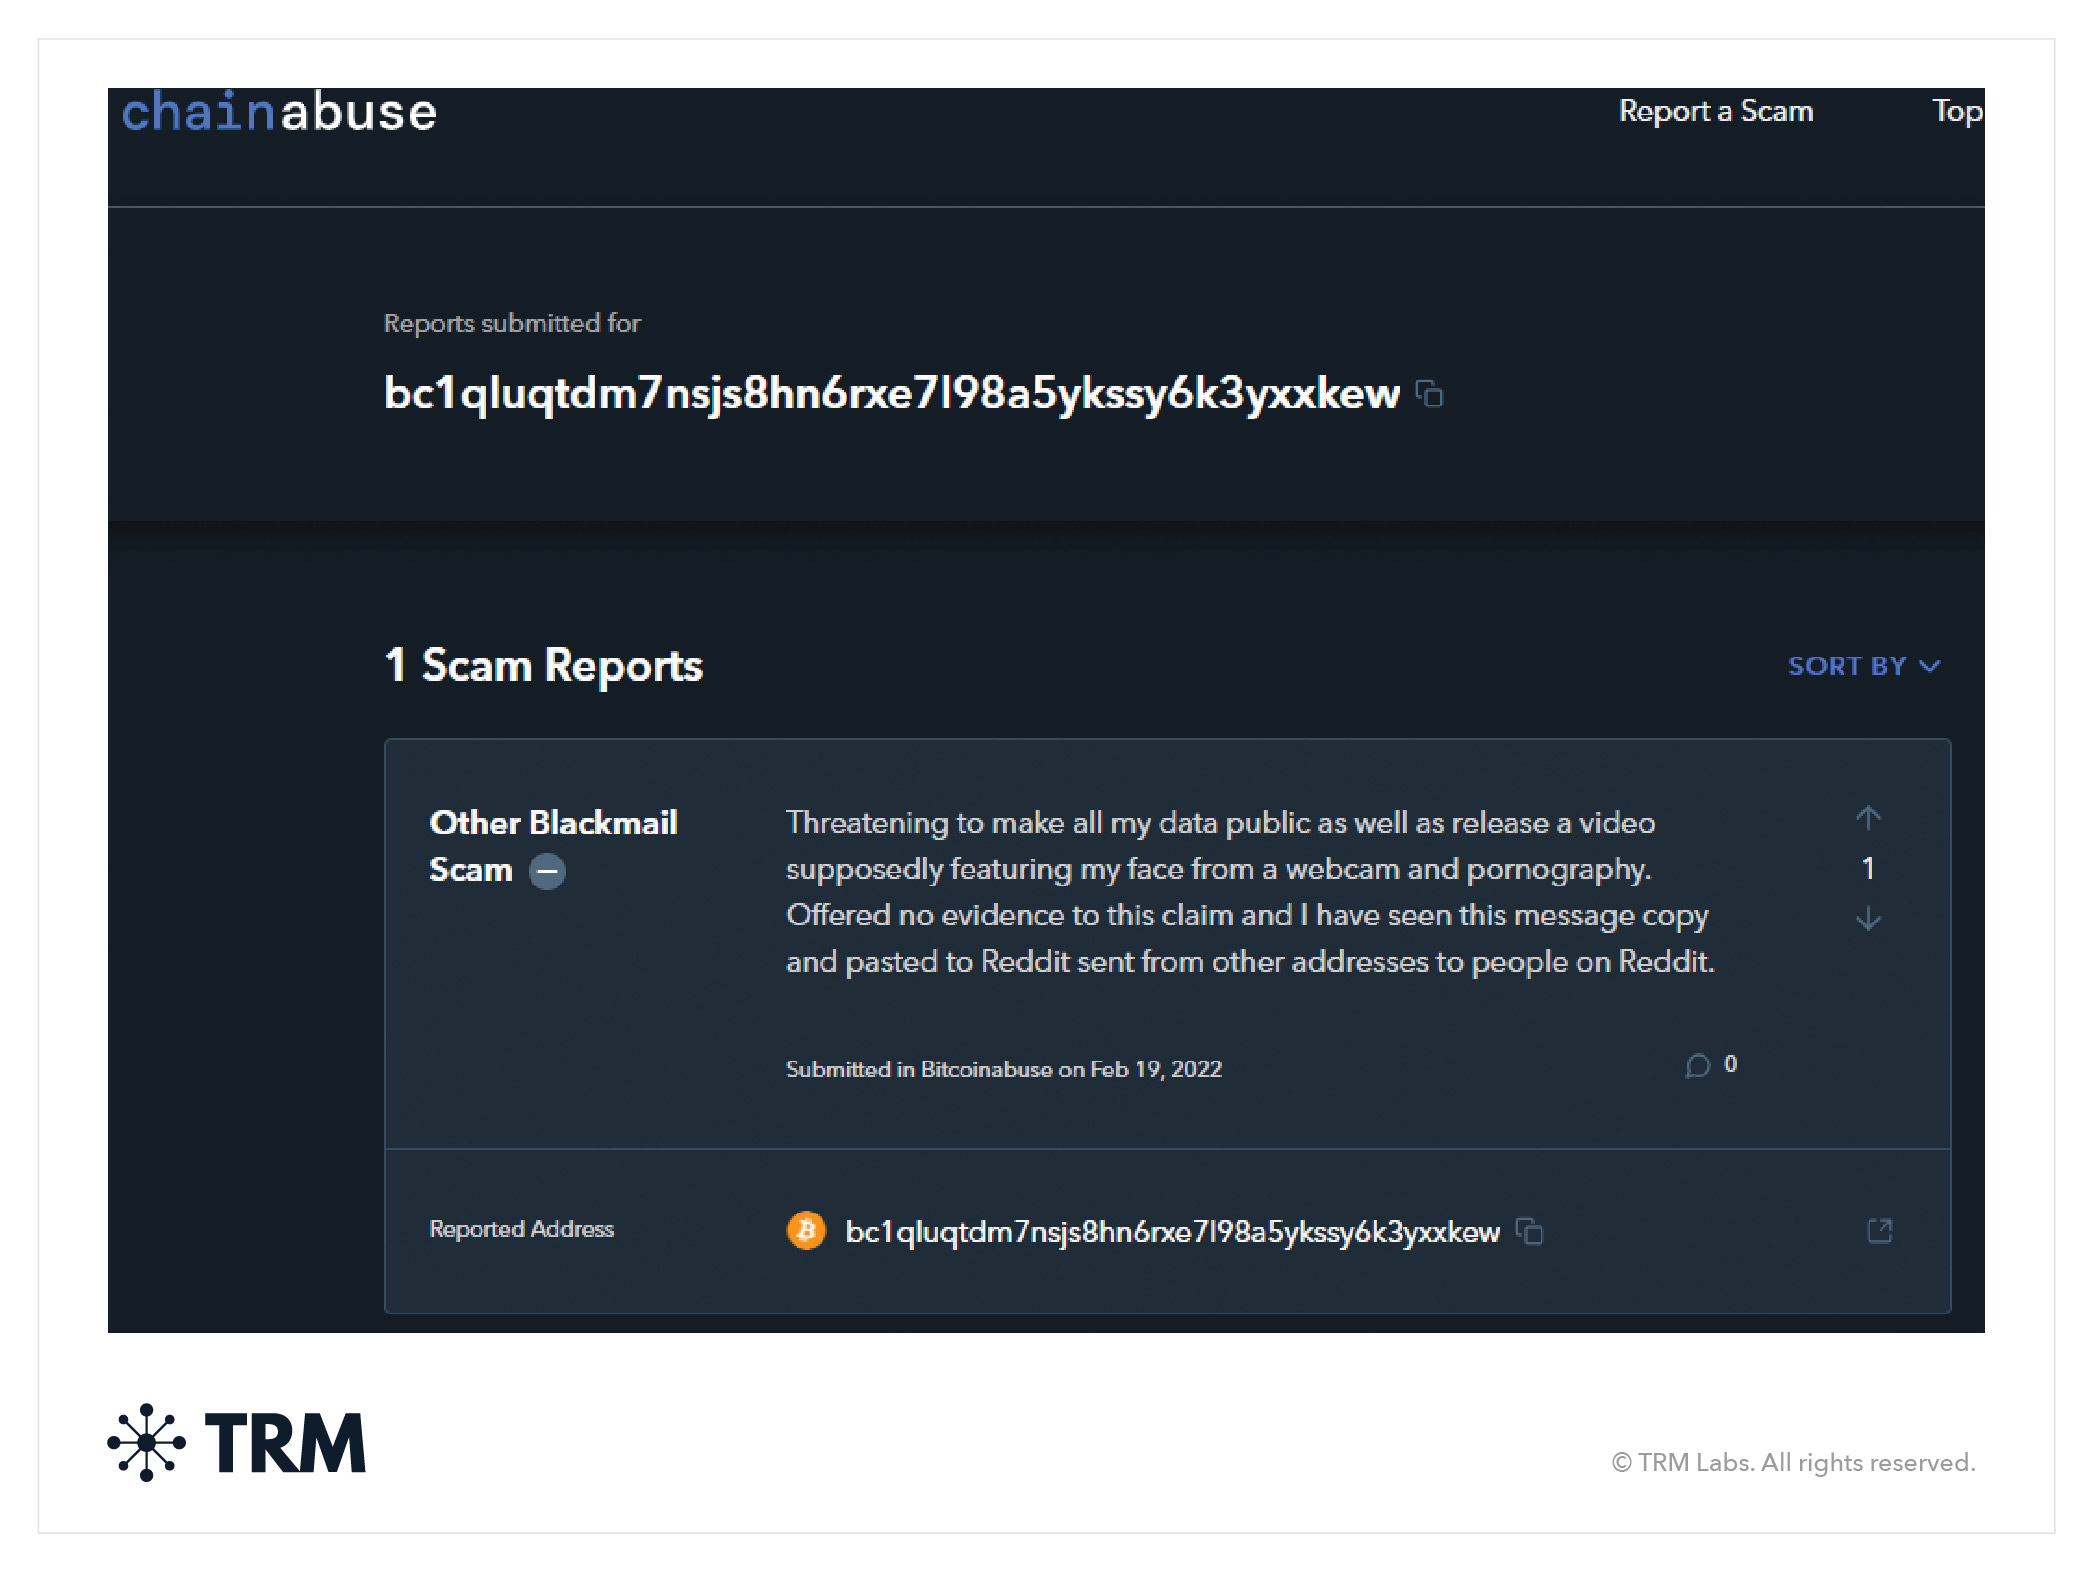Viewport: 2094px width, 1572px height.
Task: Copy the reported address with the copy icon
Action: [1529, 1232]
